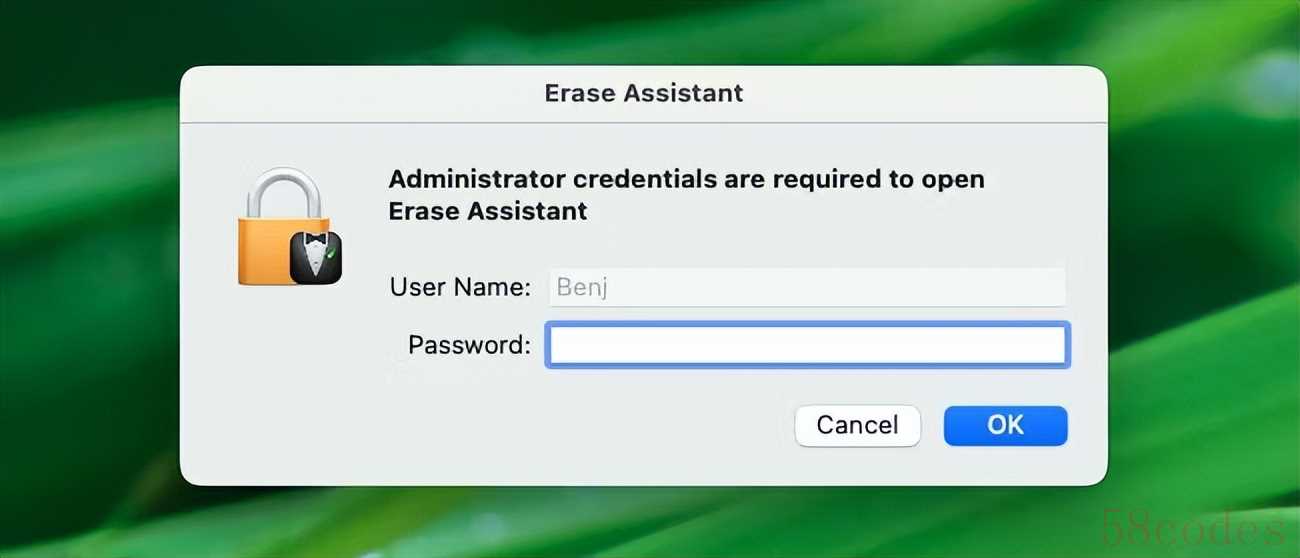Click the 58codes watermark text
The height and width of the screenshot is (558, 1300).
[x=1192, y=525]
